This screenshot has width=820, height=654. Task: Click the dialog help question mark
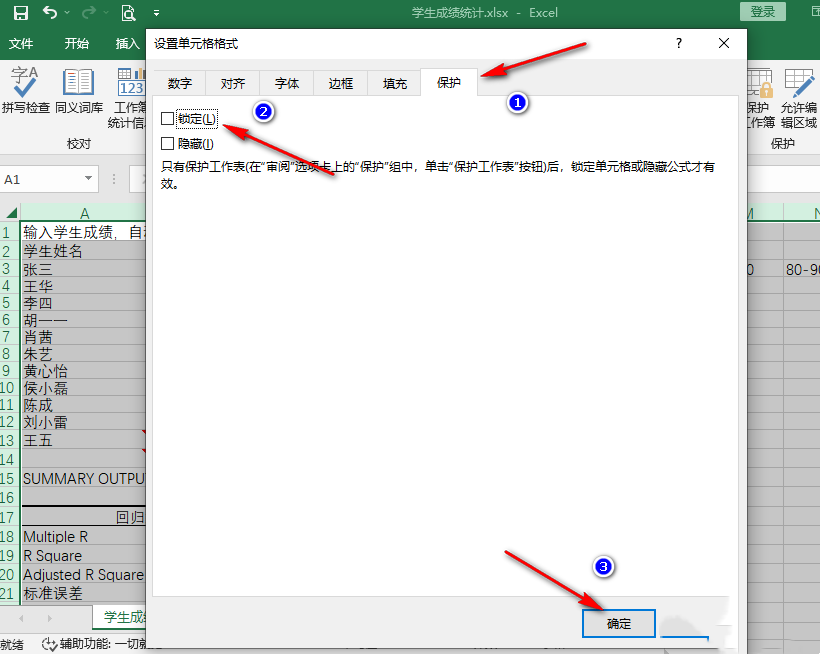pyautogui.click(x=678, y=43)
